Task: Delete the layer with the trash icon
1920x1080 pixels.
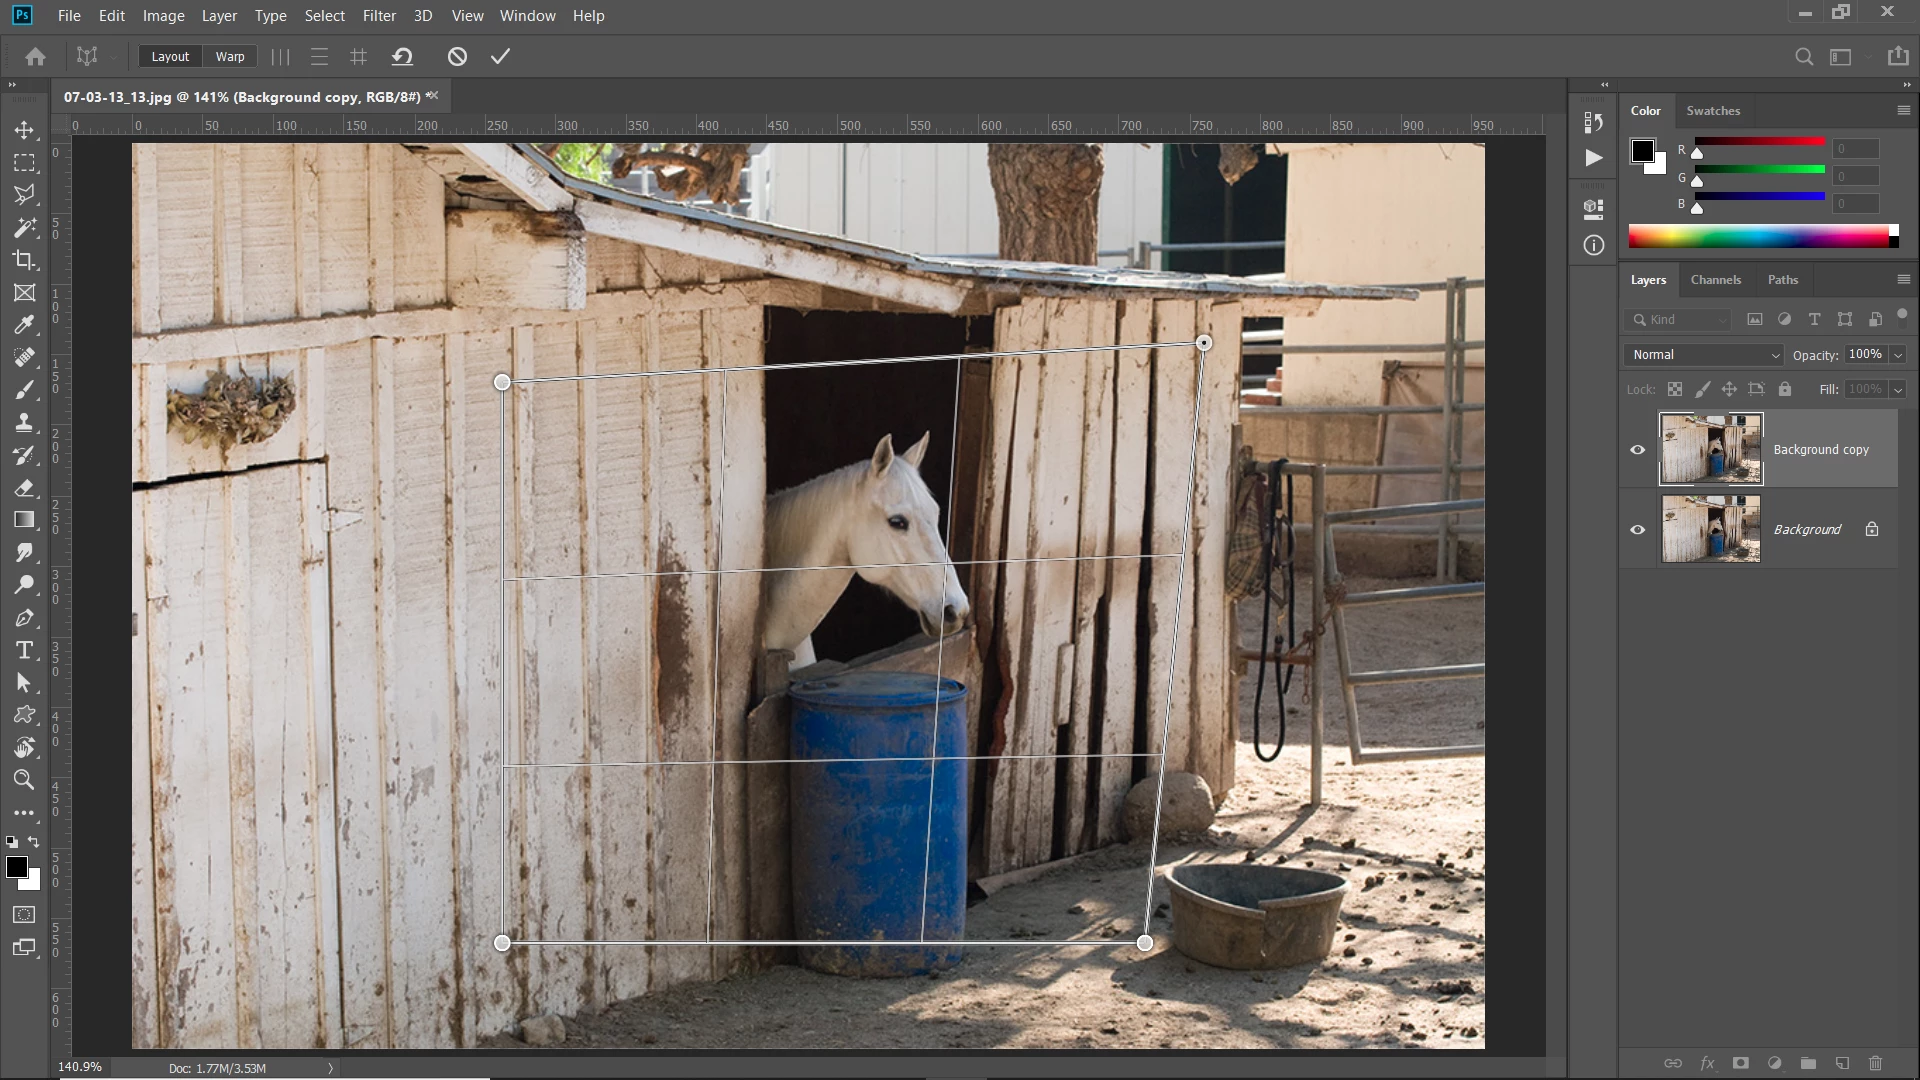Action: click(x=1875, y=1063)
